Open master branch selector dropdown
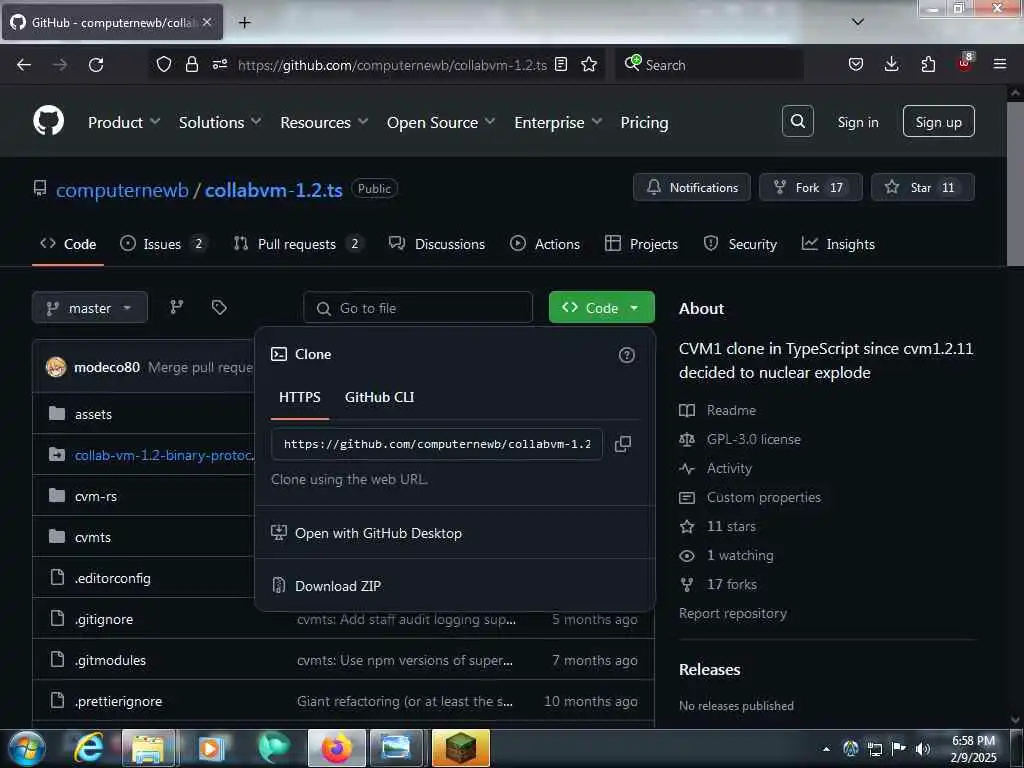 pyautogui.click(x=89, y=308)
